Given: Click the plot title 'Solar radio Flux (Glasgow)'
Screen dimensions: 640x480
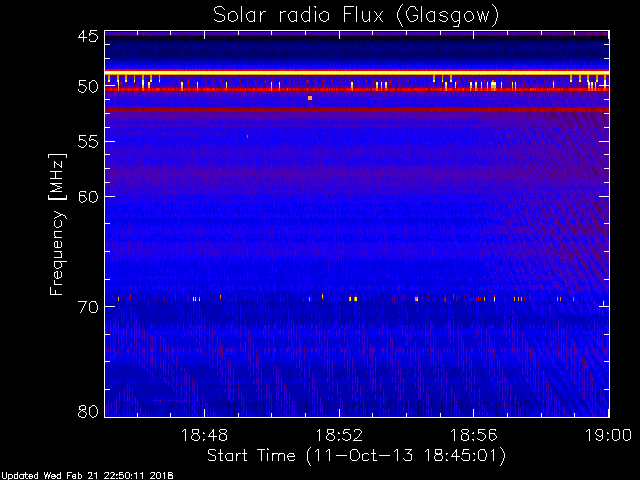Looking at the screenshot, I should tap(356, 16).
